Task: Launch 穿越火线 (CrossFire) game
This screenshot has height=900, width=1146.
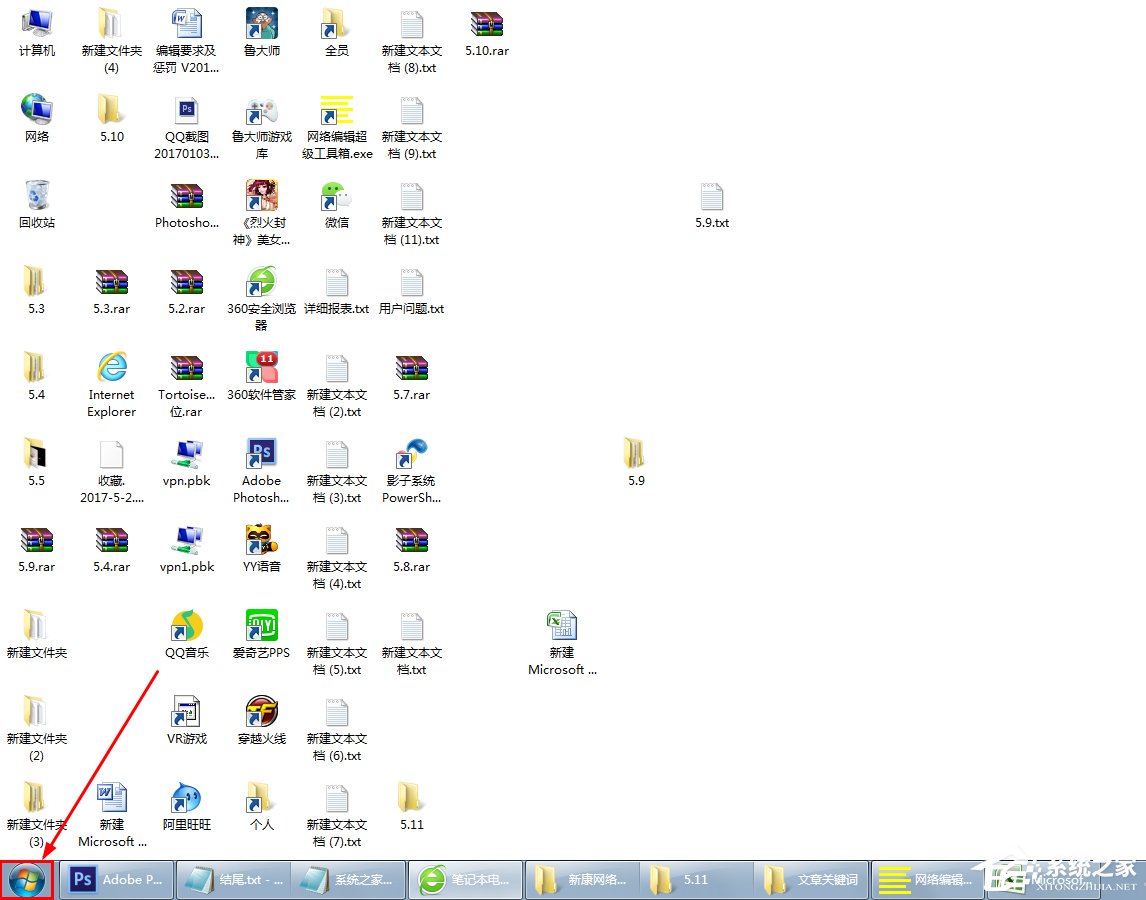Action: coord(261,711)
